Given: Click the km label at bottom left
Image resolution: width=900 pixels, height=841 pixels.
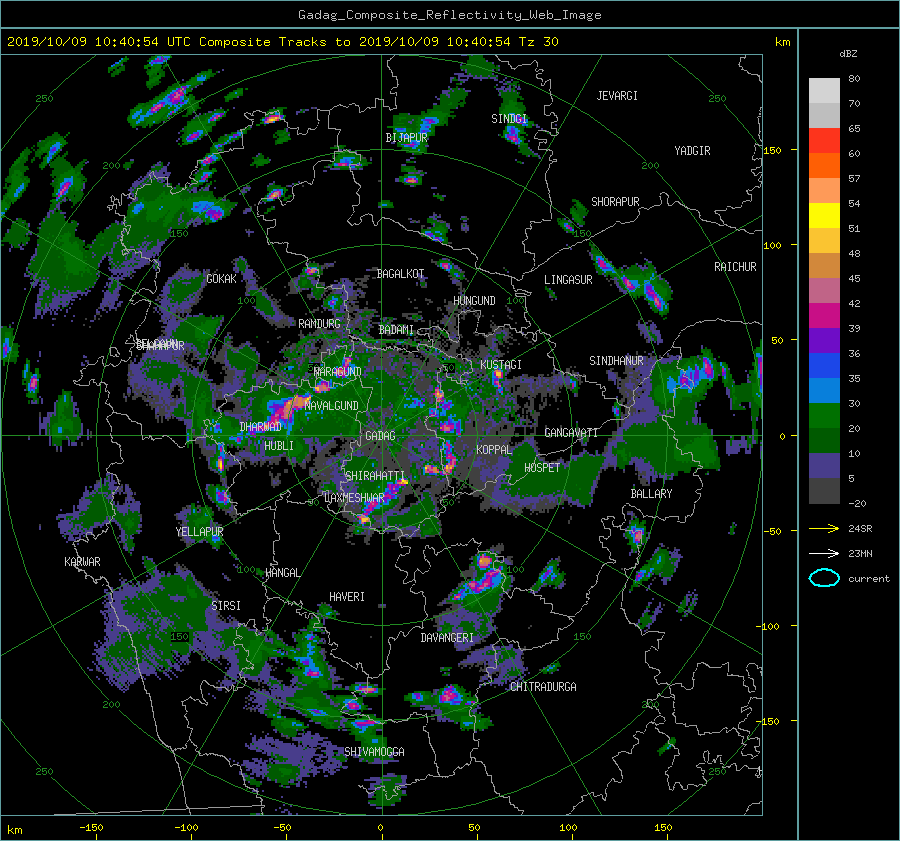Looking at the screenshot, I should [14, 830].
